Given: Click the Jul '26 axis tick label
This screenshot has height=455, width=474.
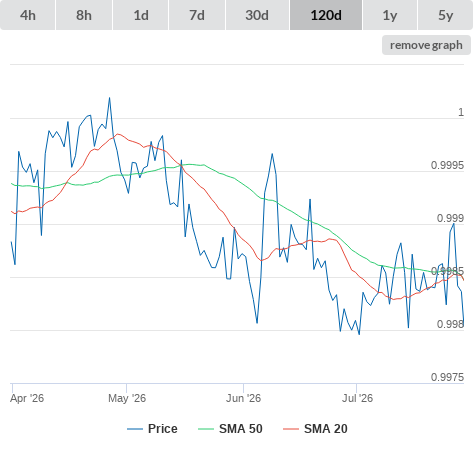Looking at the screenshot, I should pyautogui.click(x=357, y=398).
